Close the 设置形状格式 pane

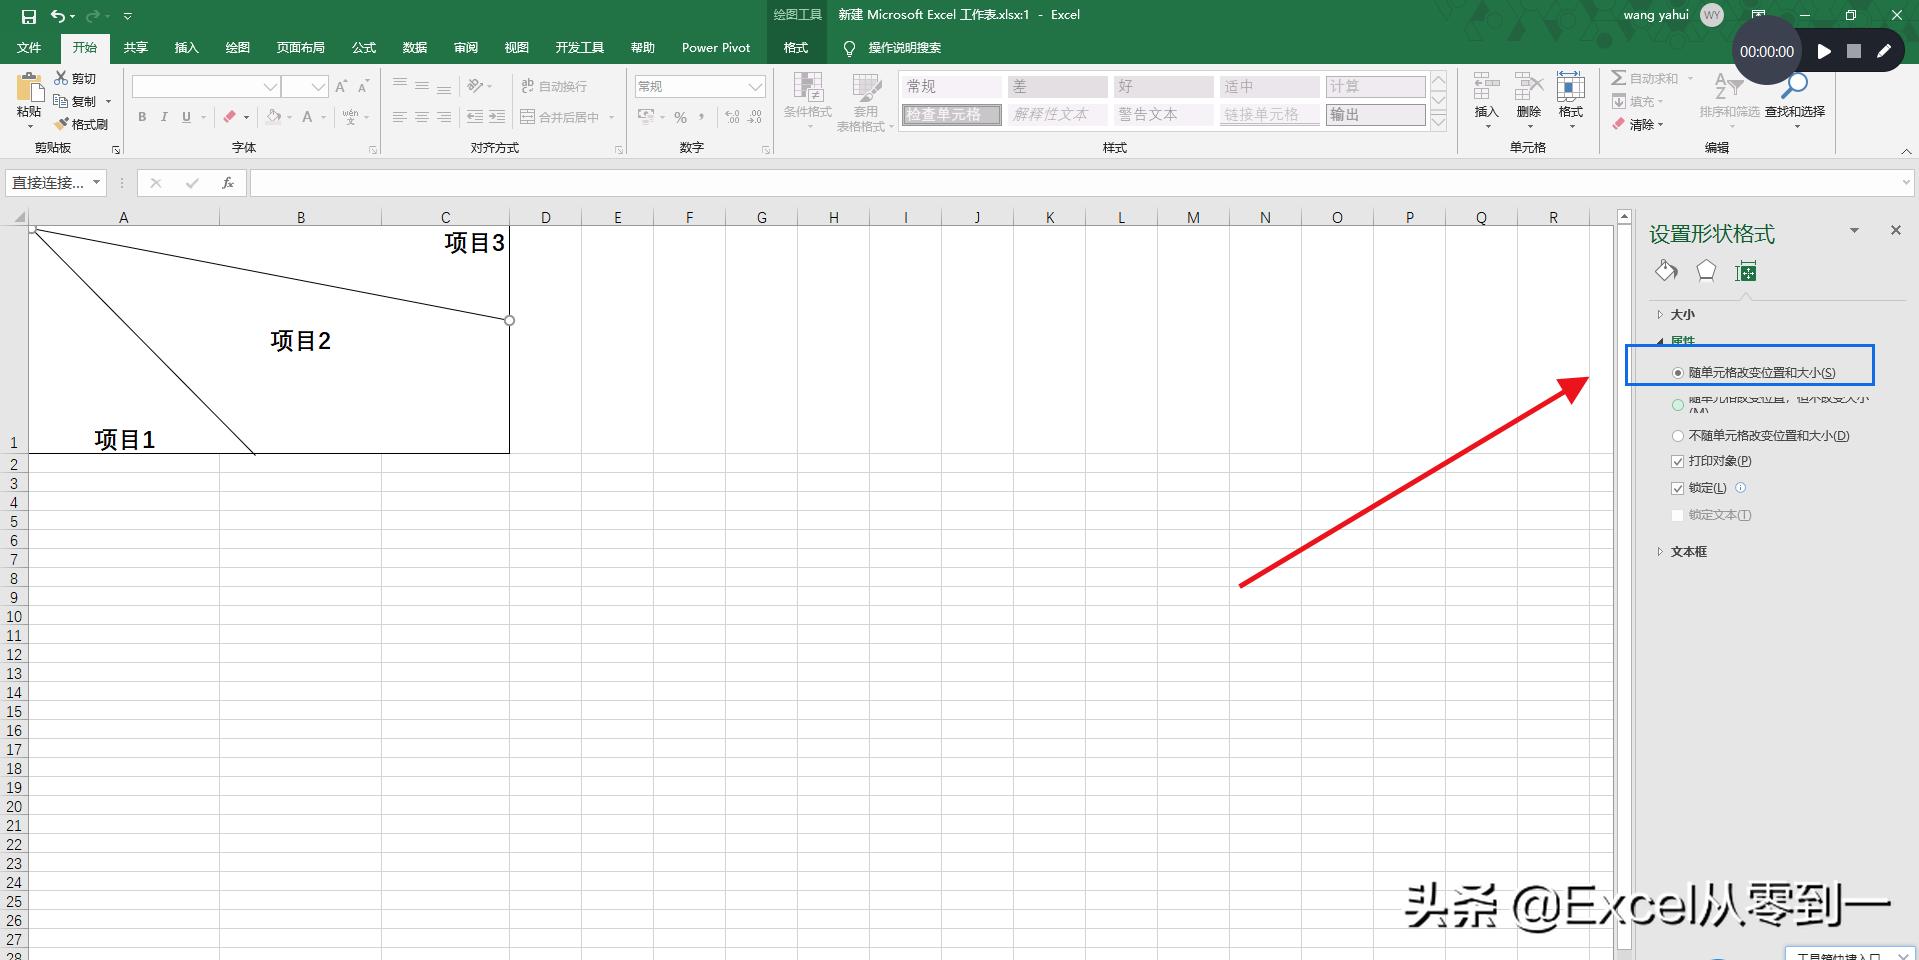tap(1895, 231)
